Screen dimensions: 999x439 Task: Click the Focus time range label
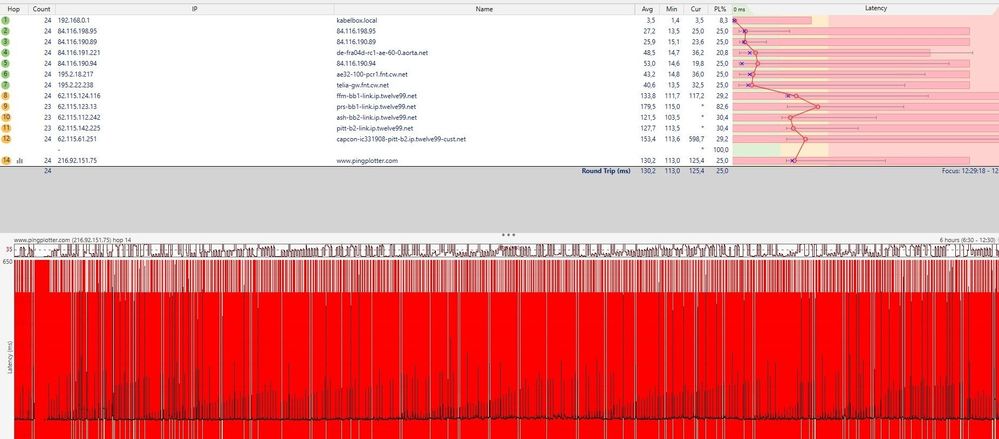click(970, 171)
